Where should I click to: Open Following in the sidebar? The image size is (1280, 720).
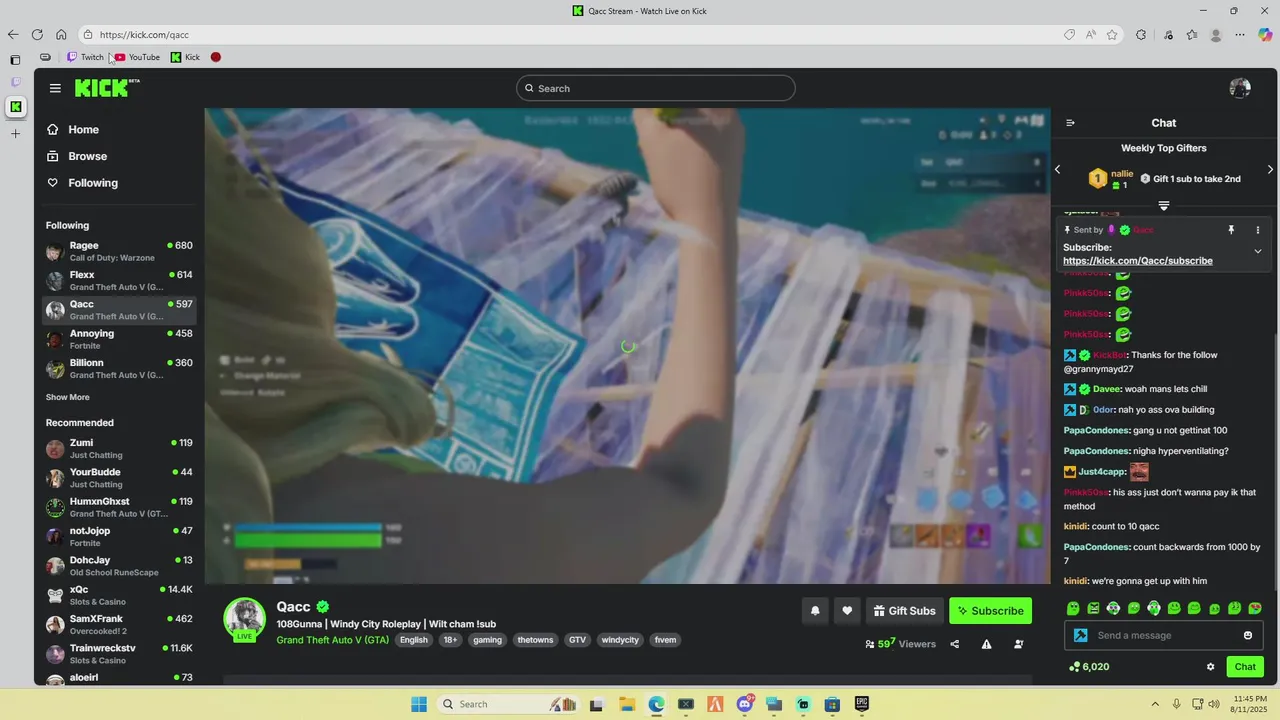93,183
